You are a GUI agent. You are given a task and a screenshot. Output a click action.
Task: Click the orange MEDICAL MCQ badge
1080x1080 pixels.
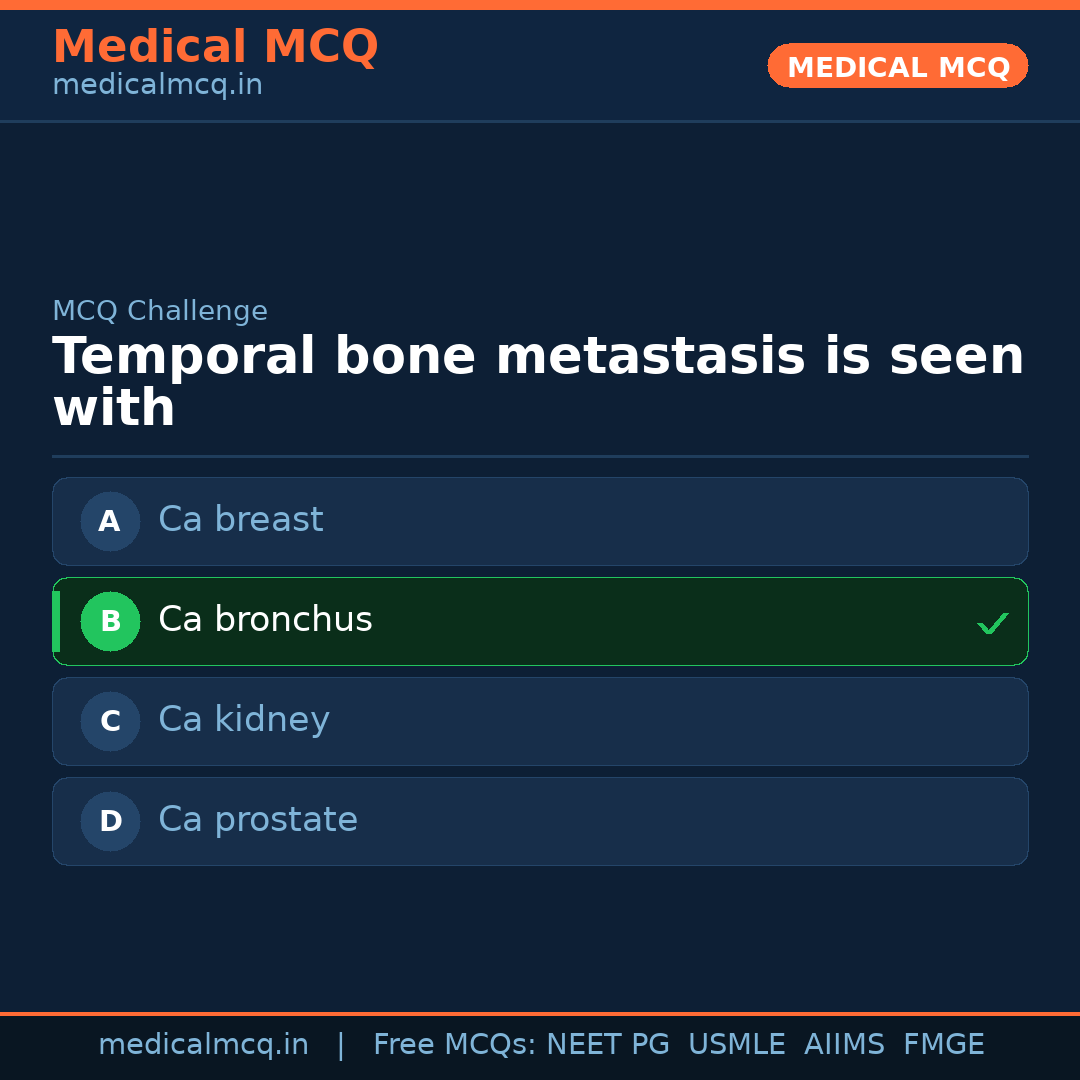[897, 66]
